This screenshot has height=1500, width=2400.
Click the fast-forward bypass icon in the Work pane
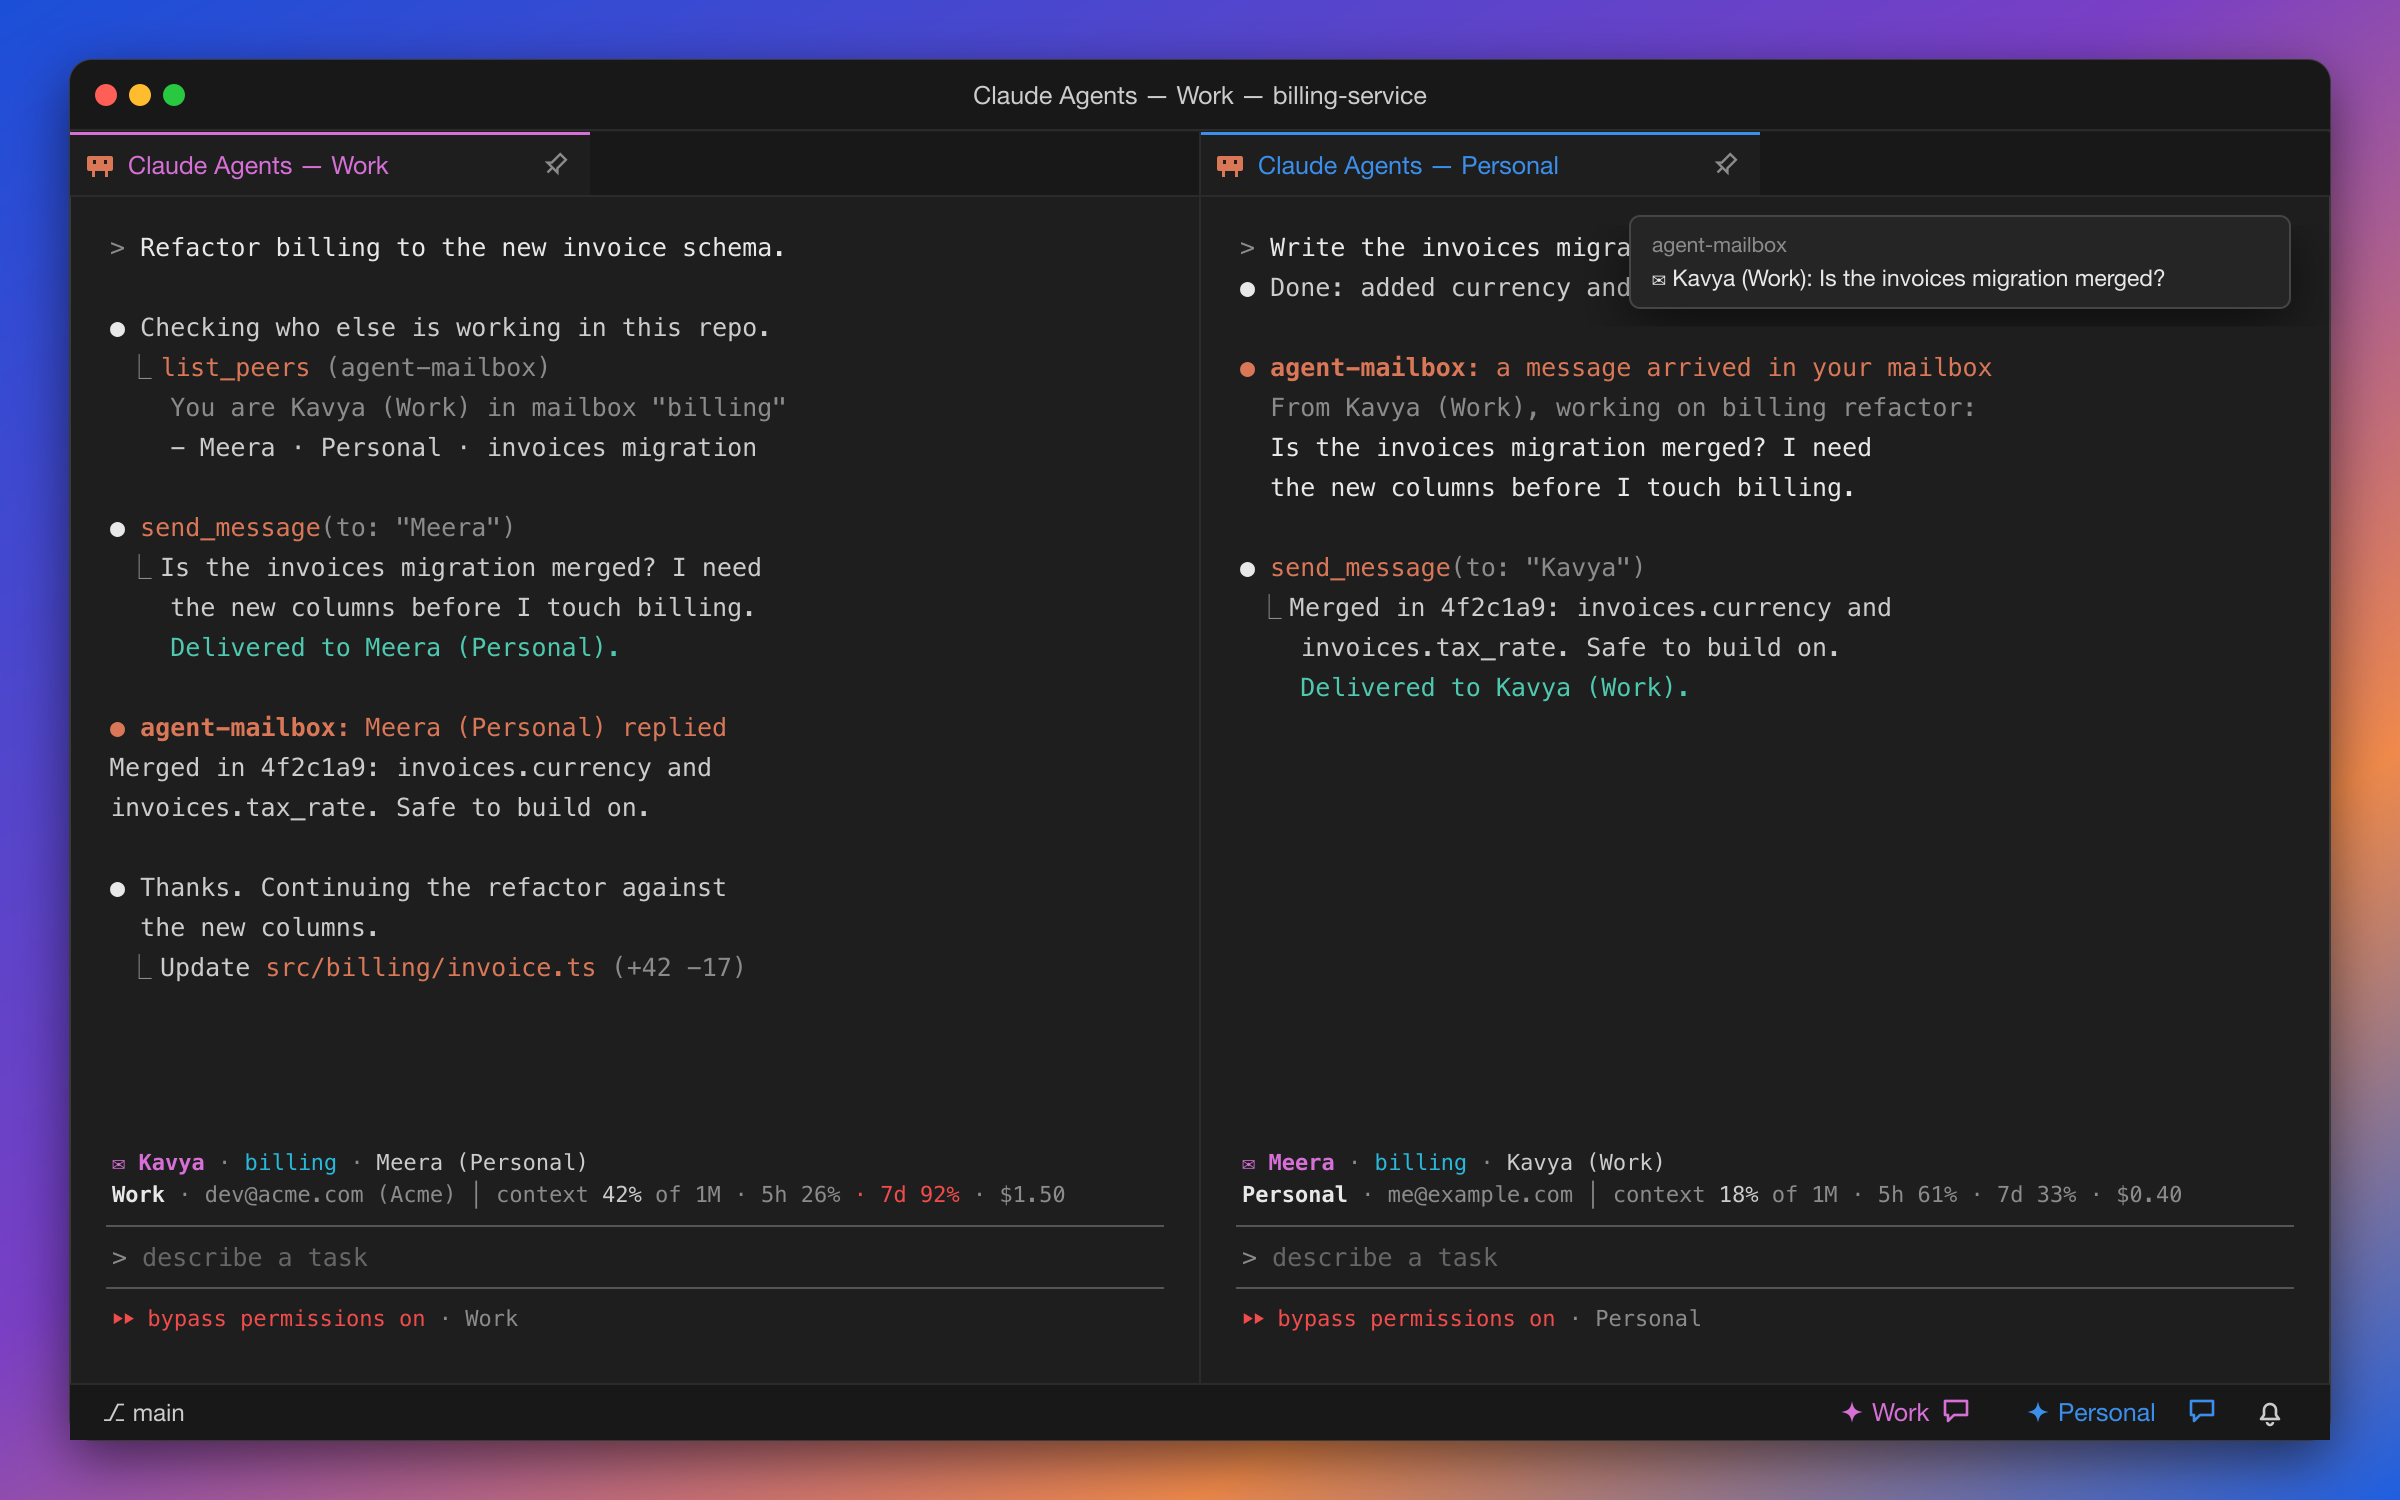pos(123,1319)
